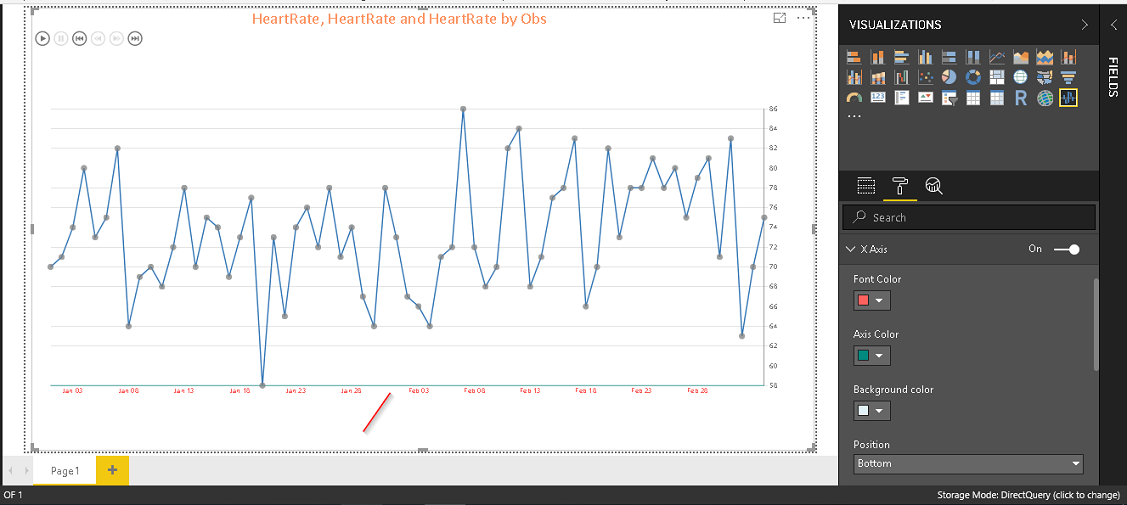The width and height of the screenshot is (1127, 505).
Task: Choose the funnel chart visual
Action: pos(1068,77)
